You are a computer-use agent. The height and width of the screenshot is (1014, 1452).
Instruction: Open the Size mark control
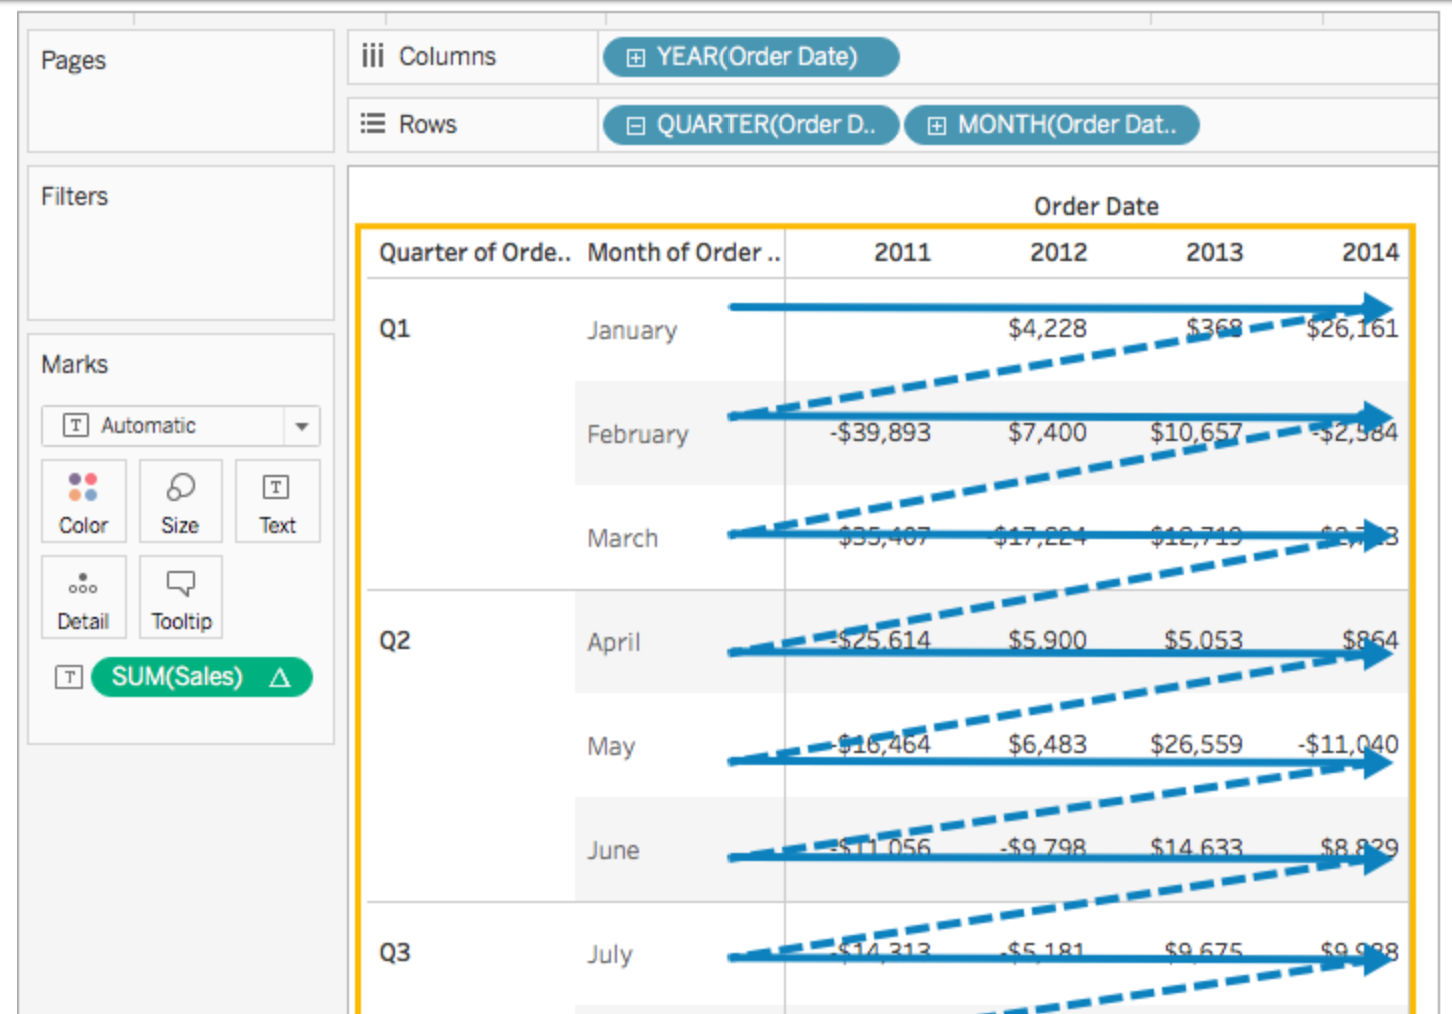[x=180, y=501]
